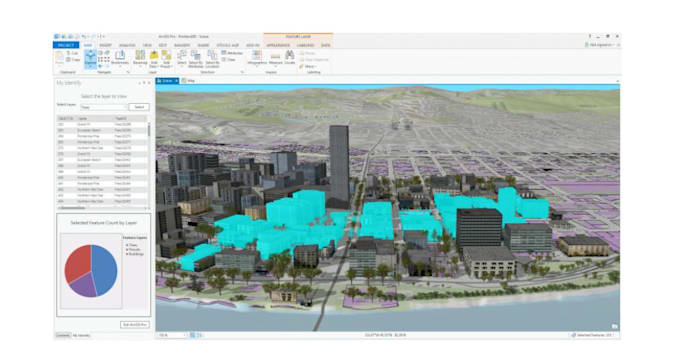Screen dimensions: 680x360
Task: Open the scene scale dropdown
Action: pos(172,335)
